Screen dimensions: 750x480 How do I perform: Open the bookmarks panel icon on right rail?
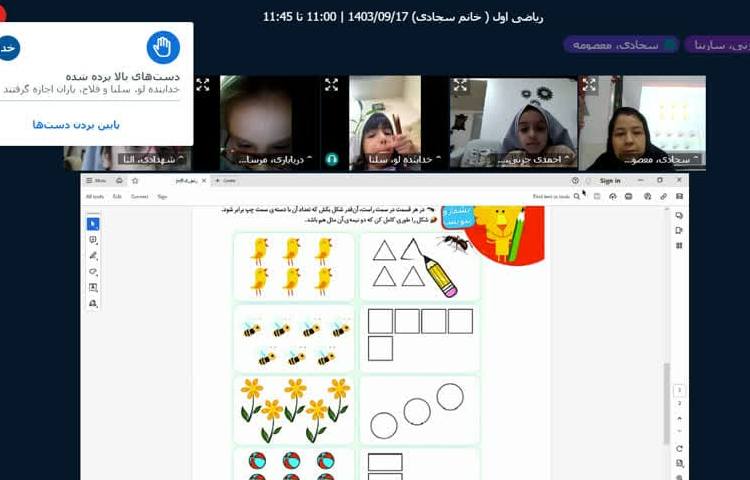click(x=679, y=230)
